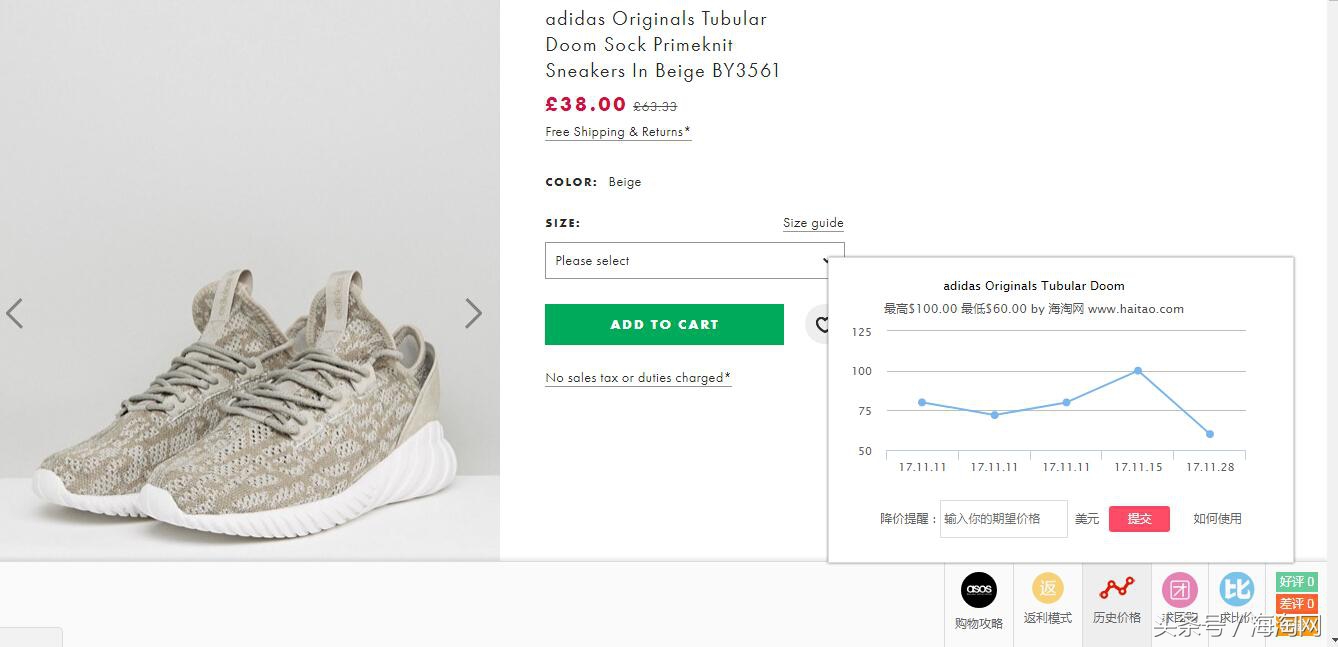Screen dimensions: 1338x647
Task: Open the Free Shipping & Returns link
Action: [617, 132]
